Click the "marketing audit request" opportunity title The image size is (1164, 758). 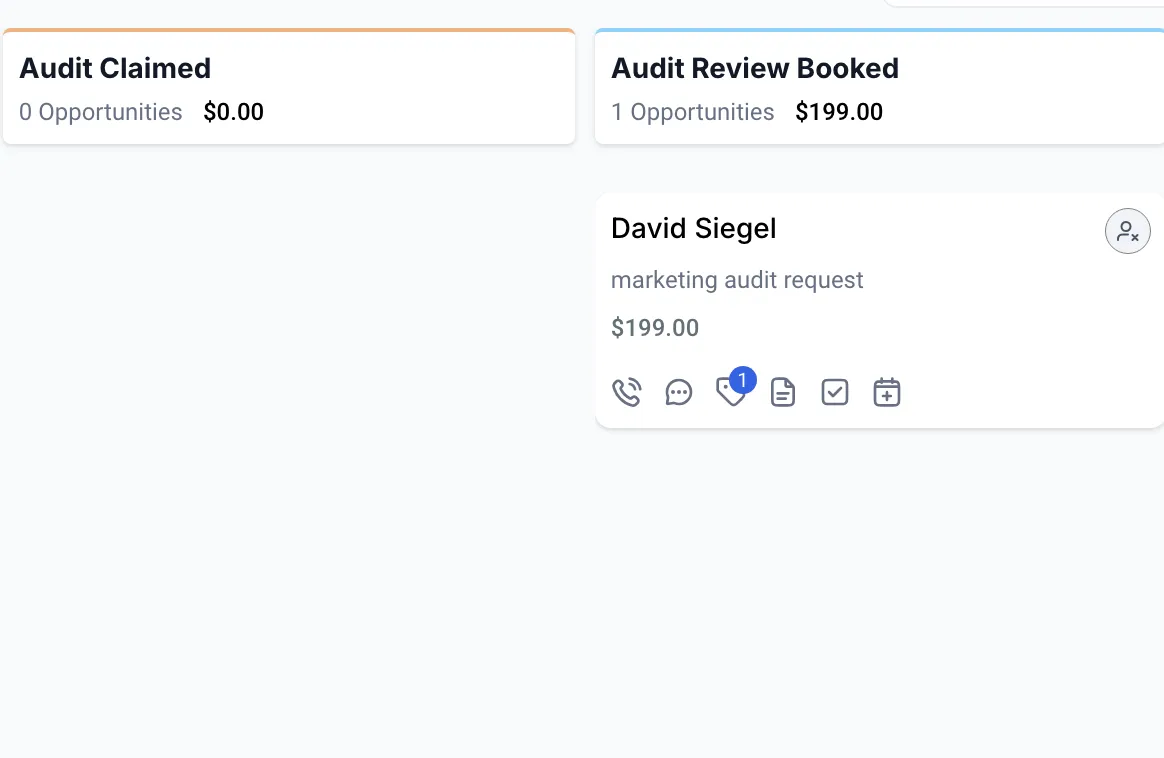(x=737, y=280)
